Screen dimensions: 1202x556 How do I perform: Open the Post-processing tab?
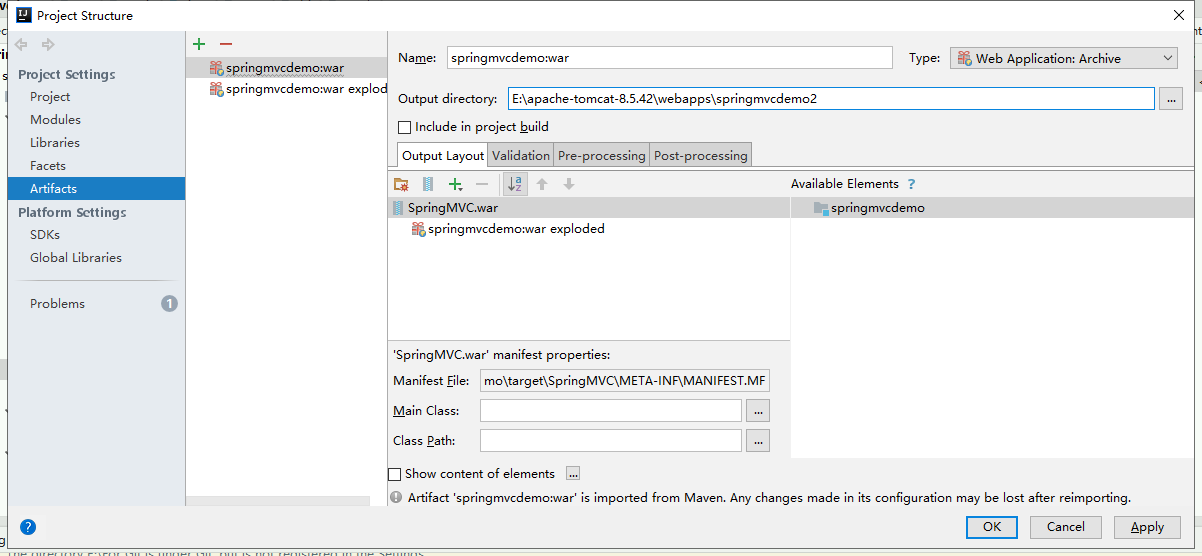click(701, 155)
